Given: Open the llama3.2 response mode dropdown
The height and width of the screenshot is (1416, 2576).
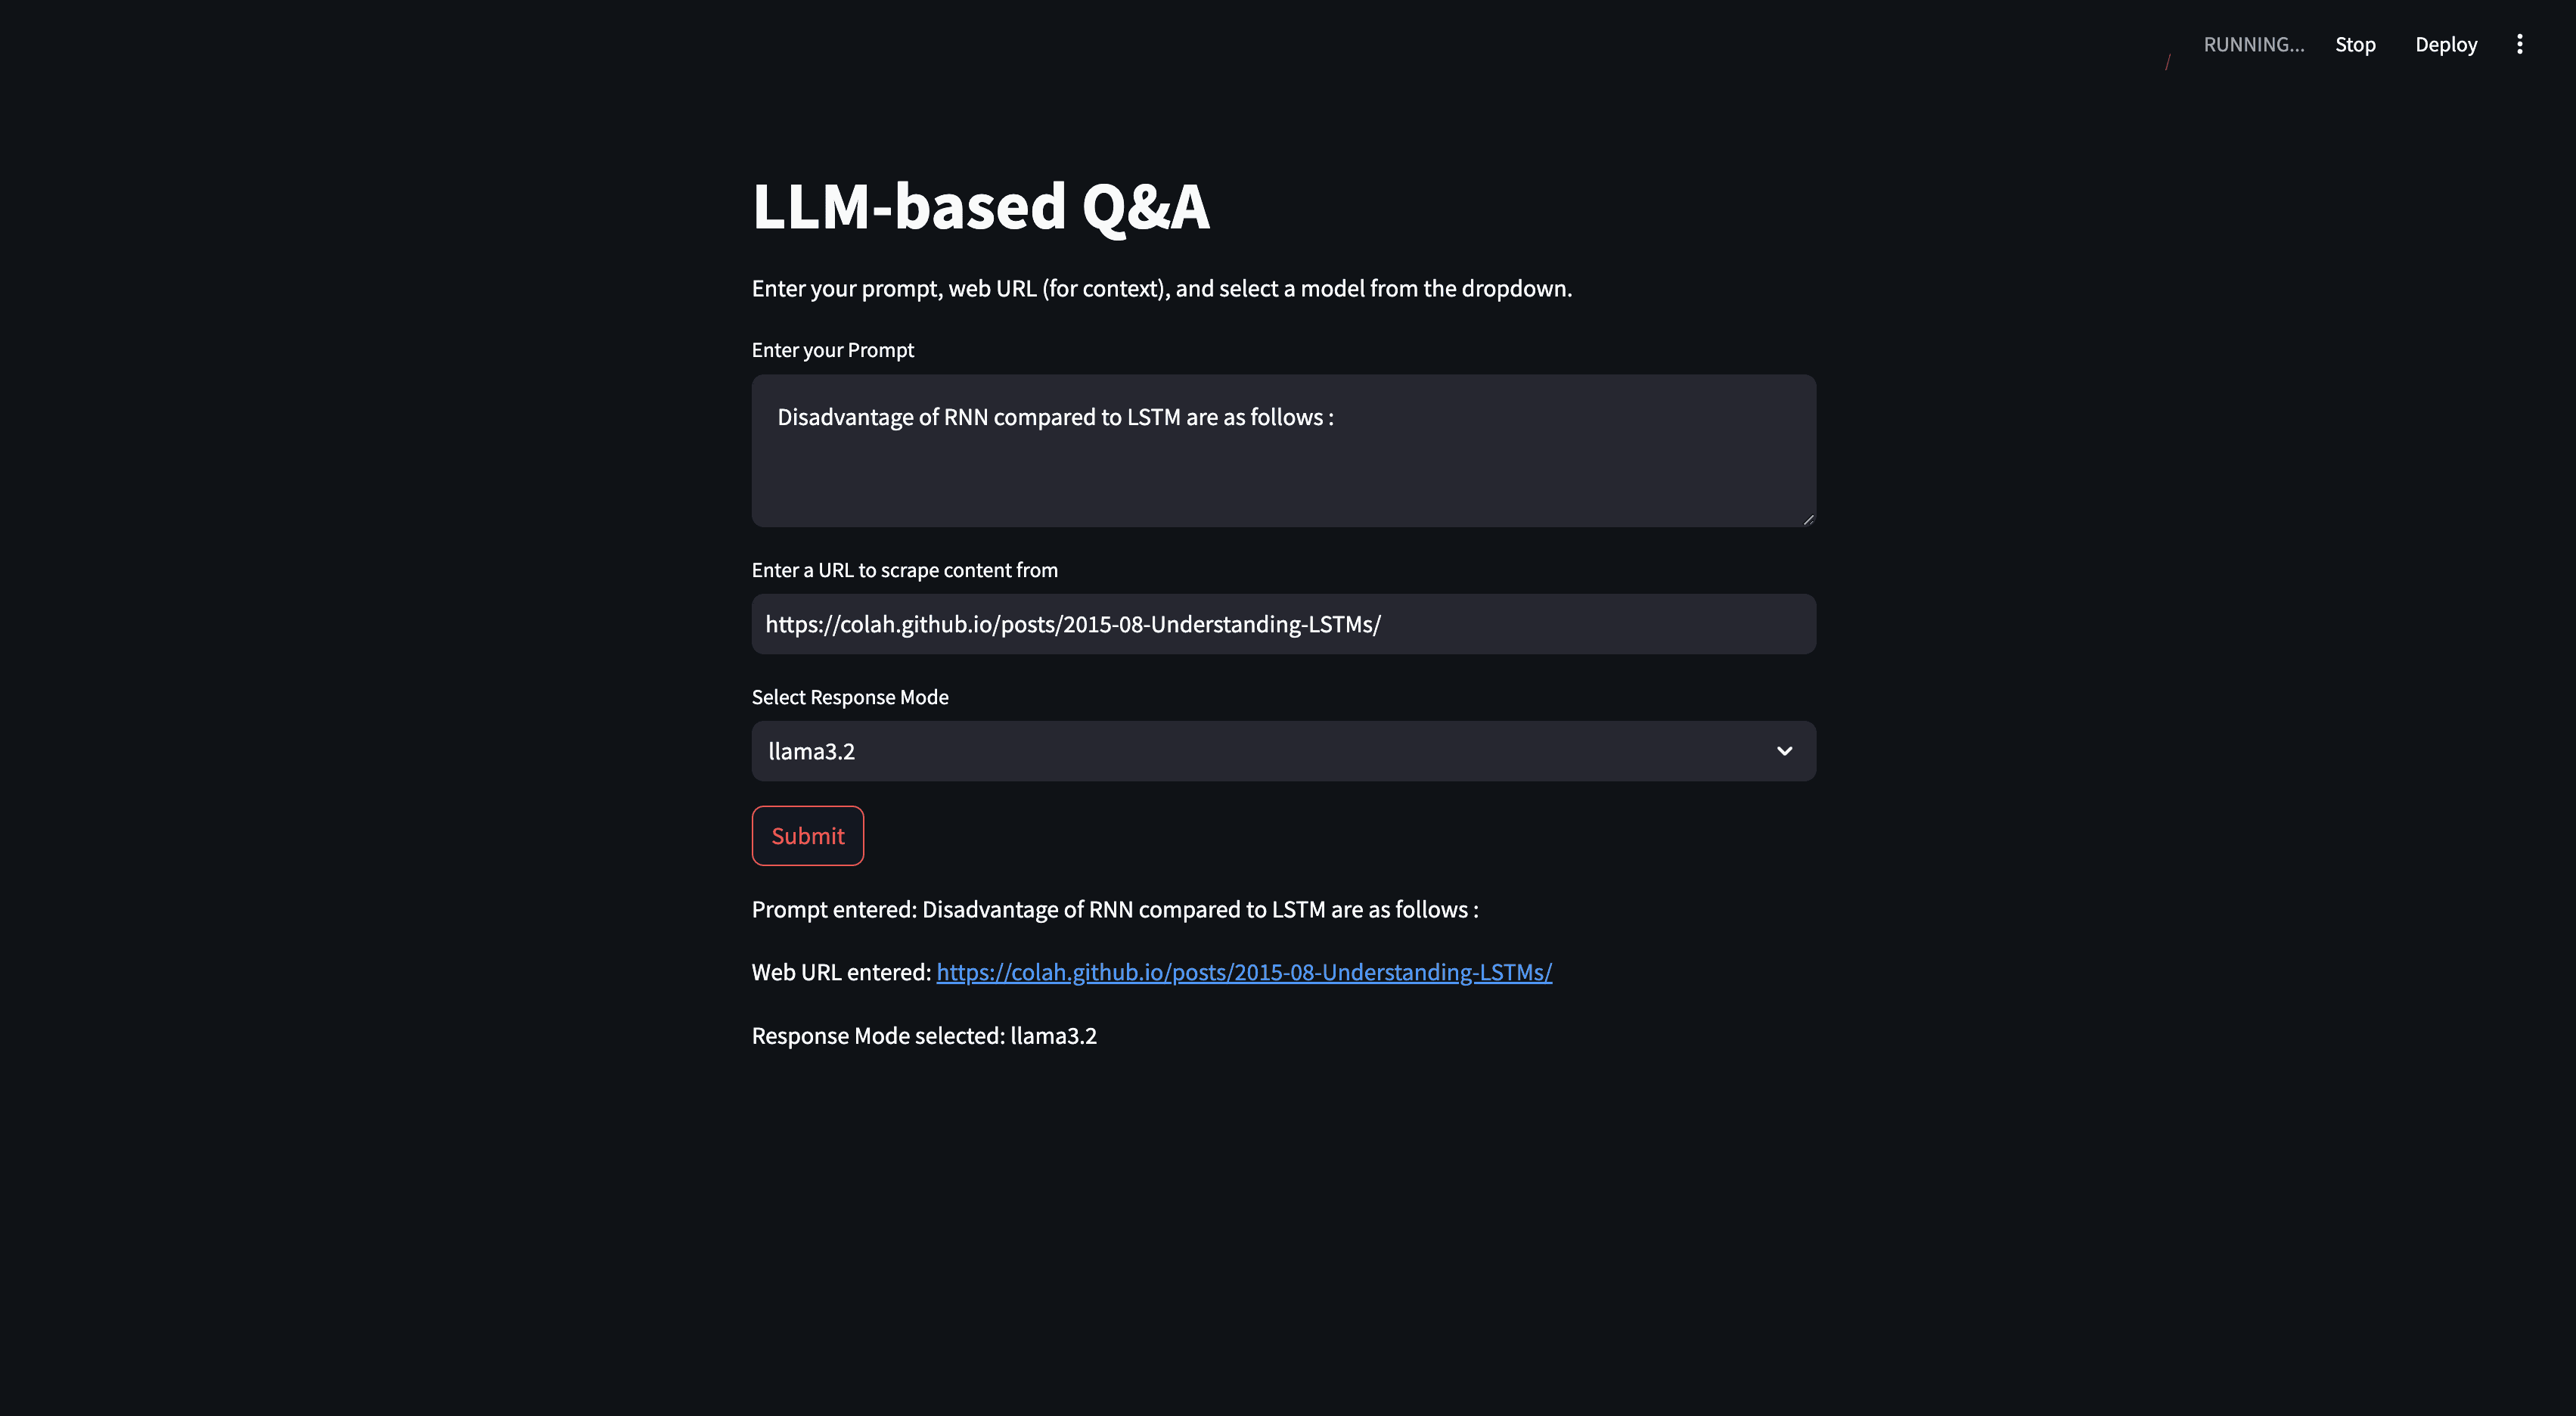Looking at the screenshot, I should click(1283, 751).
